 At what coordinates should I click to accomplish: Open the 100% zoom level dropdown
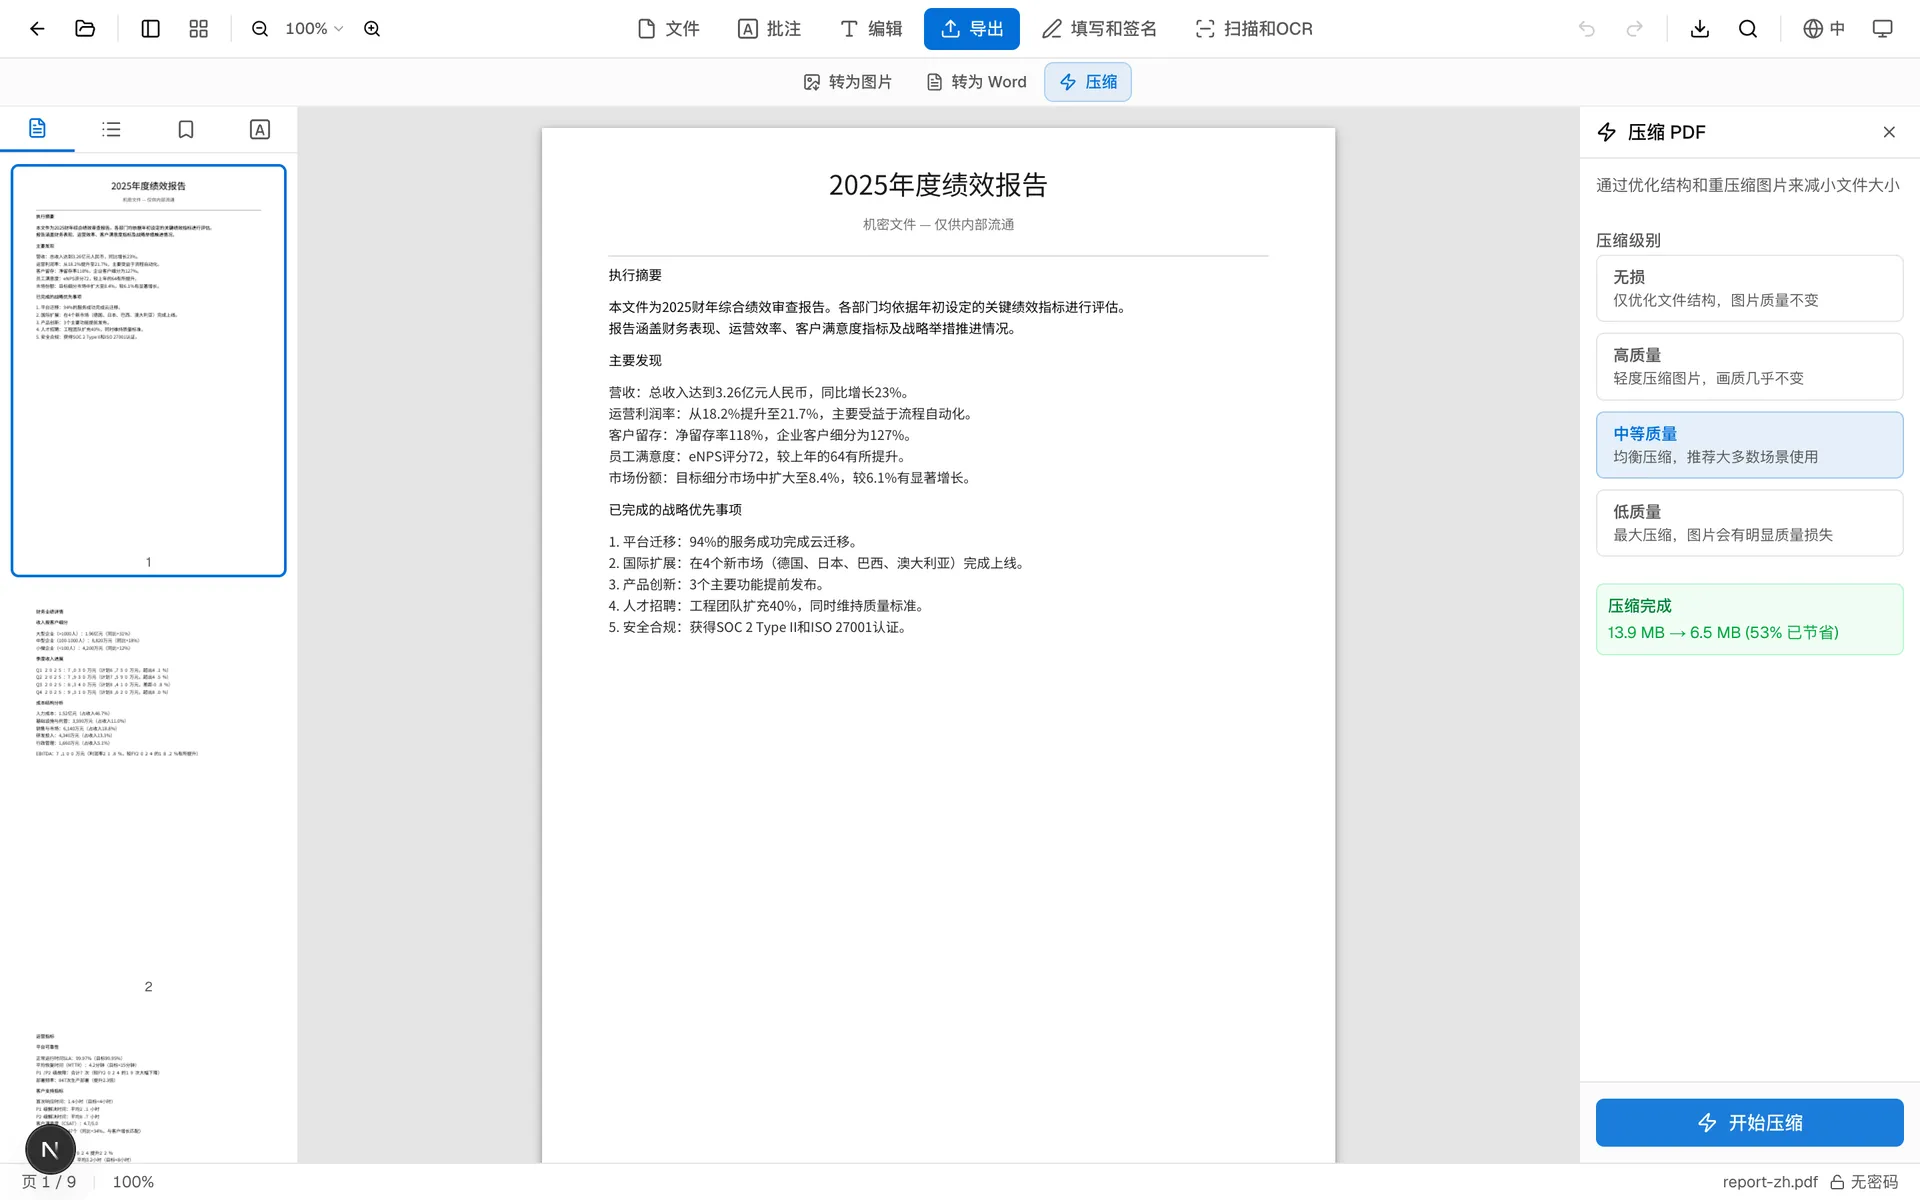(x=313, y=29)
